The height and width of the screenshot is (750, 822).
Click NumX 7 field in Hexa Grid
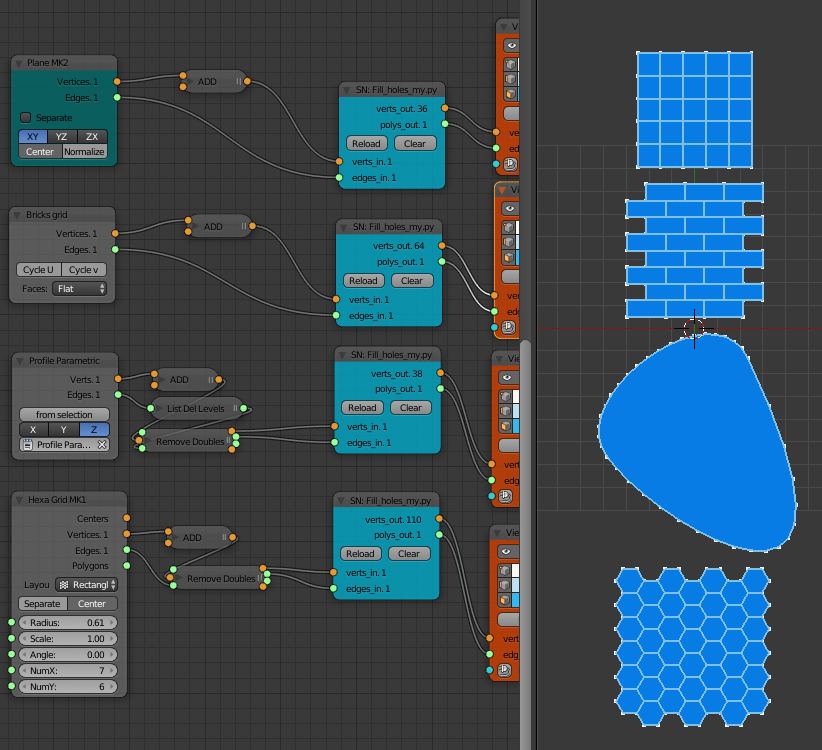pyautogui.click(x=68, y=671)
